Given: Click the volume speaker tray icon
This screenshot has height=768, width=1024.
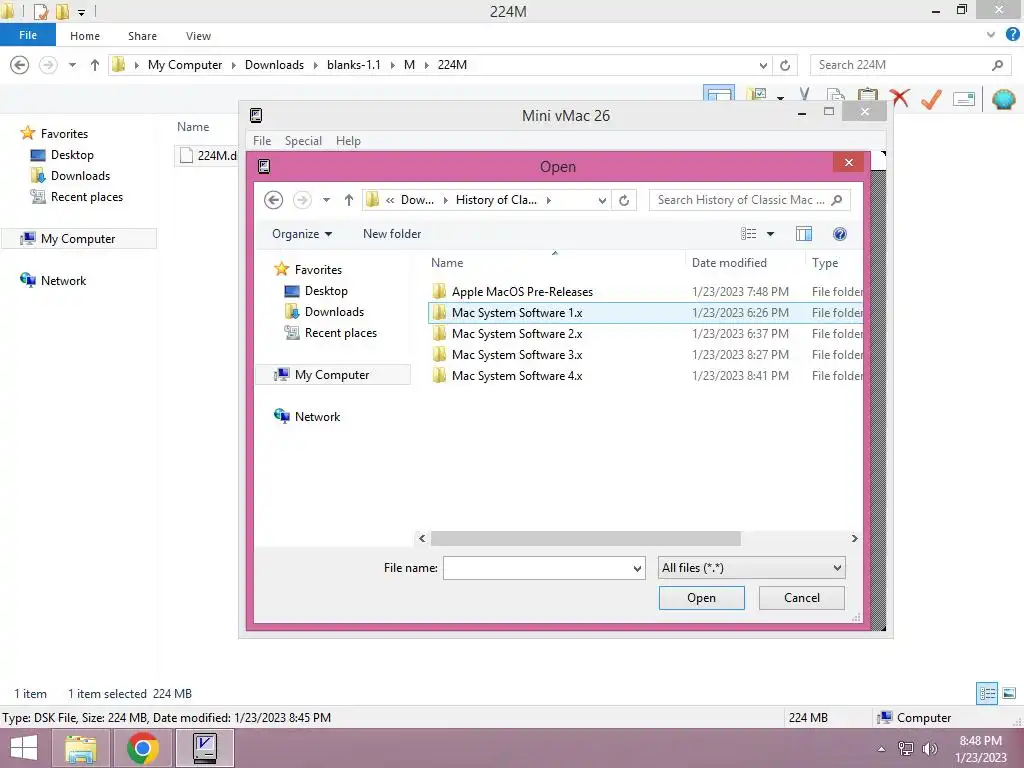Looking at the screenshot, I should pyautogui.click(x=929, y=748).
